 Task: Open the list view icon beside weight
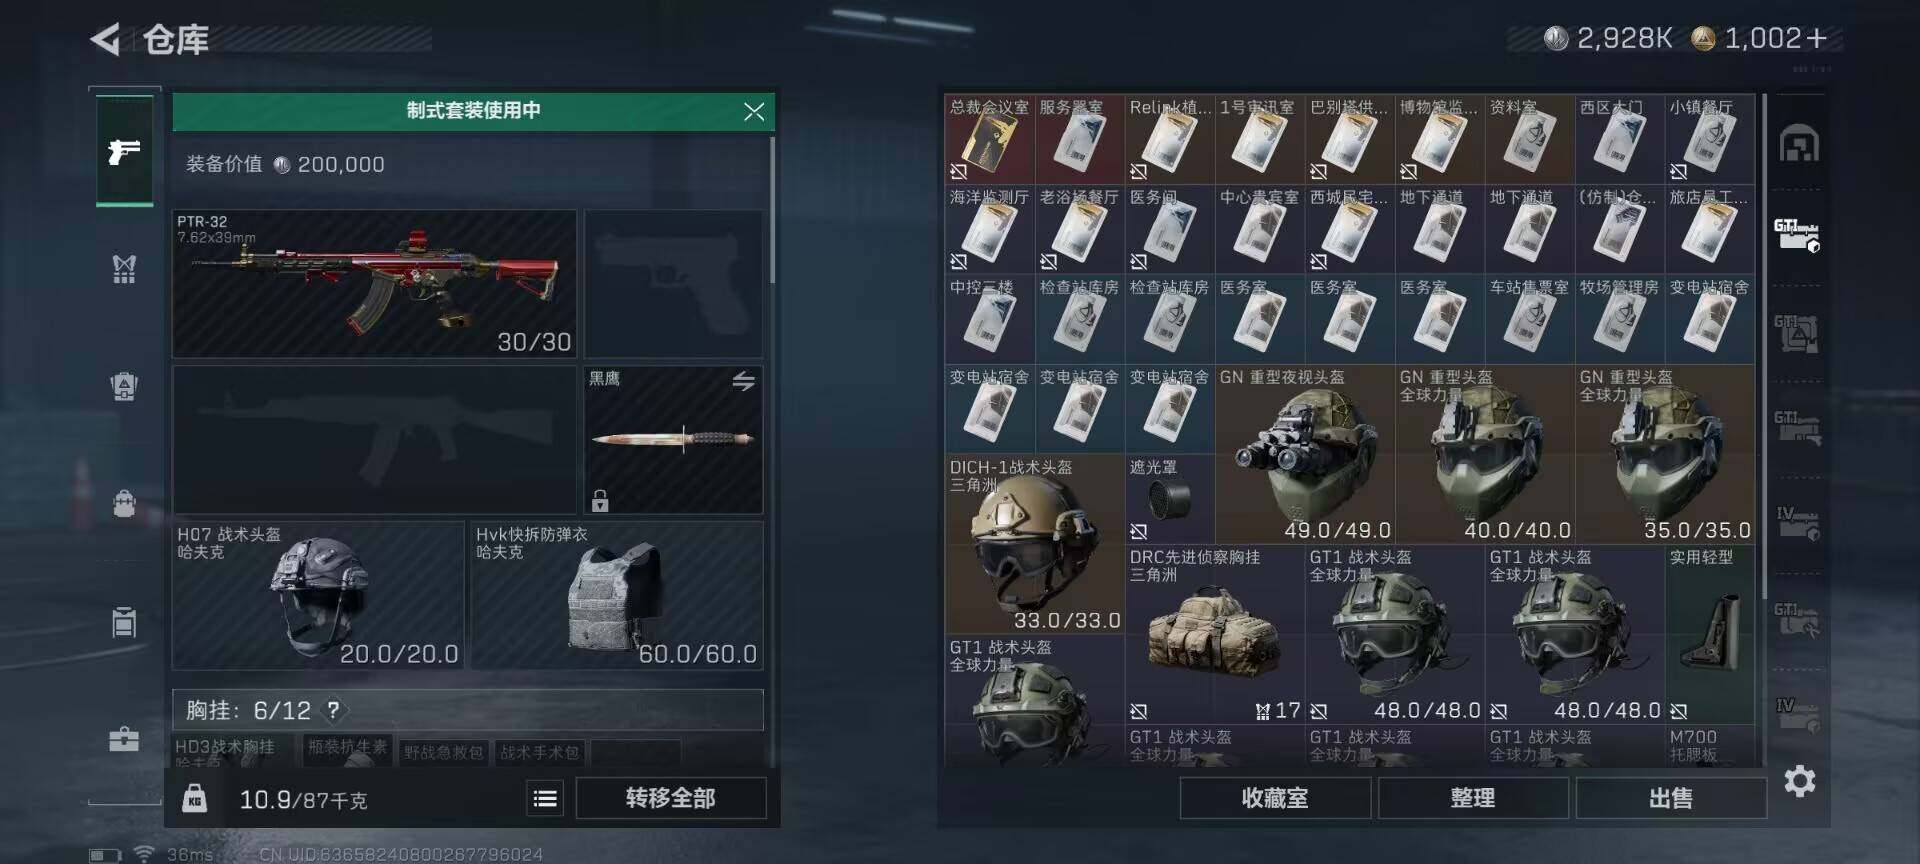click(x=545, y=798)
